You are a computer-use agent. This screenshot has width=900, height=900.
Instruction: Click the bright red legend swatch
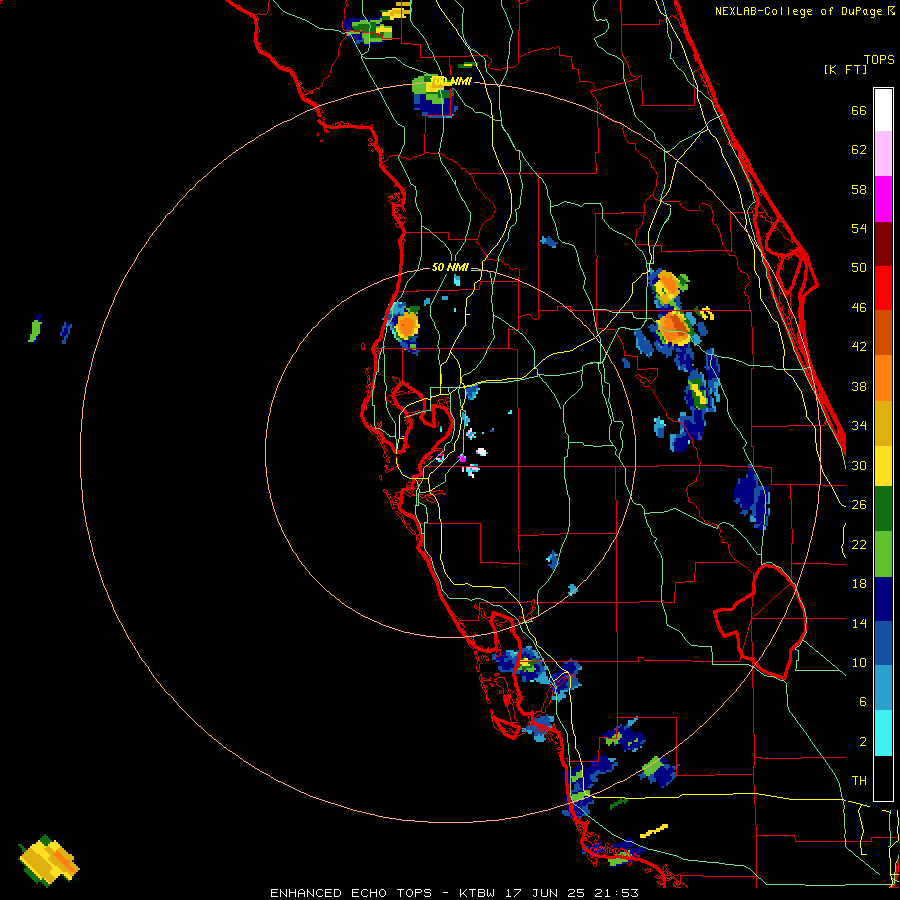tap(883, 288)
